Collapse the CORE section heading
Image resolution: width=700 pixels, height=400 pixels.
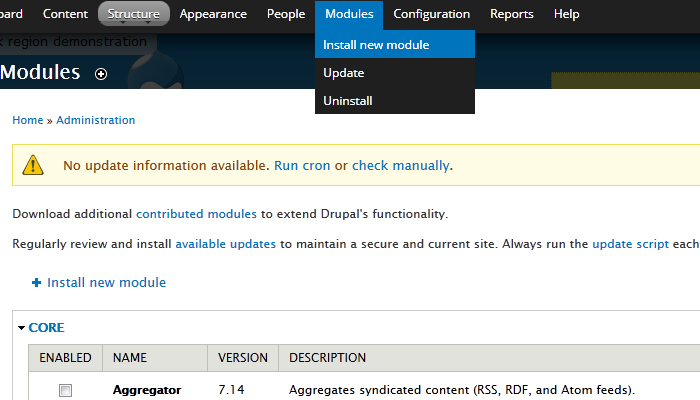pos(46,328)
